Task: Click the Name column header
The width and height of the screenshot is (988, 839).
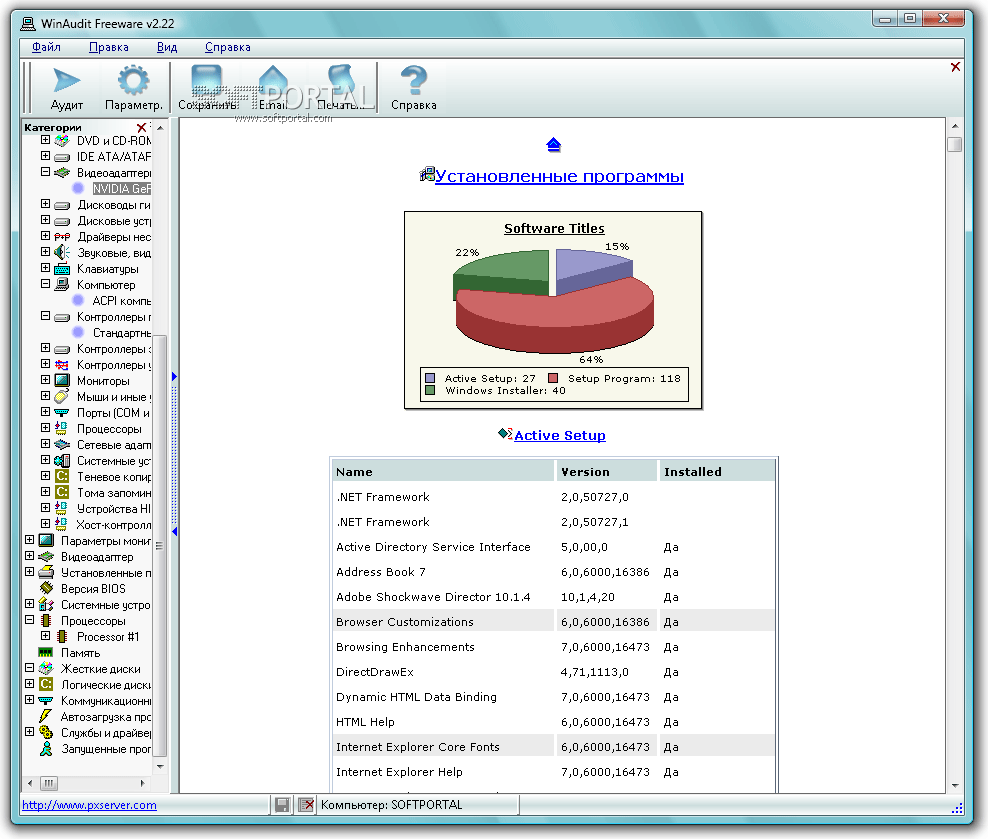Action: [x=443, y=472]
